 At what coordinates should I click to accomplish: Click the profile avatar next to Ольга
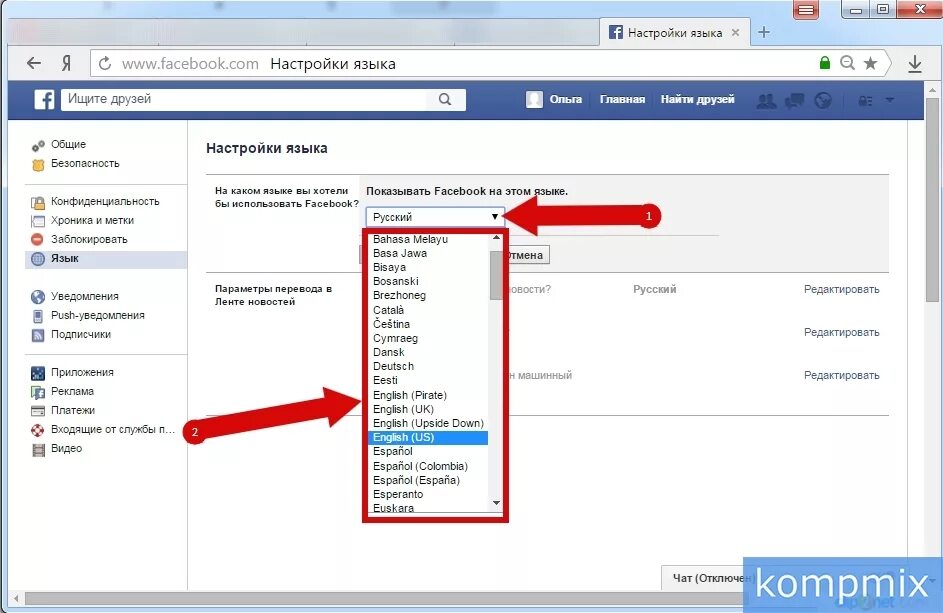[534, 99]
